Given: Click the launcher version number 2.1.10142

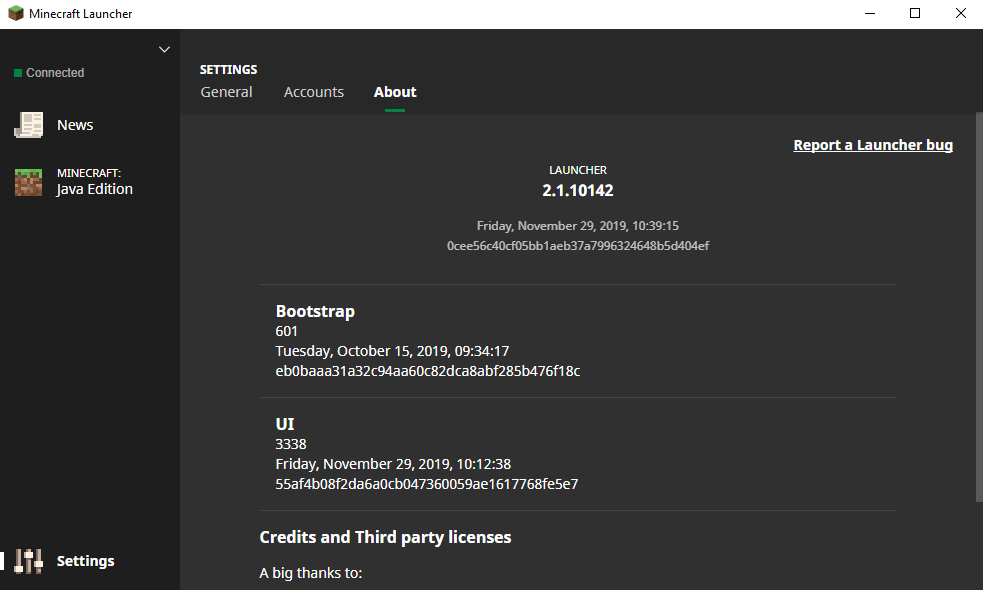Looking at the screenshot, I should (577, 190).
